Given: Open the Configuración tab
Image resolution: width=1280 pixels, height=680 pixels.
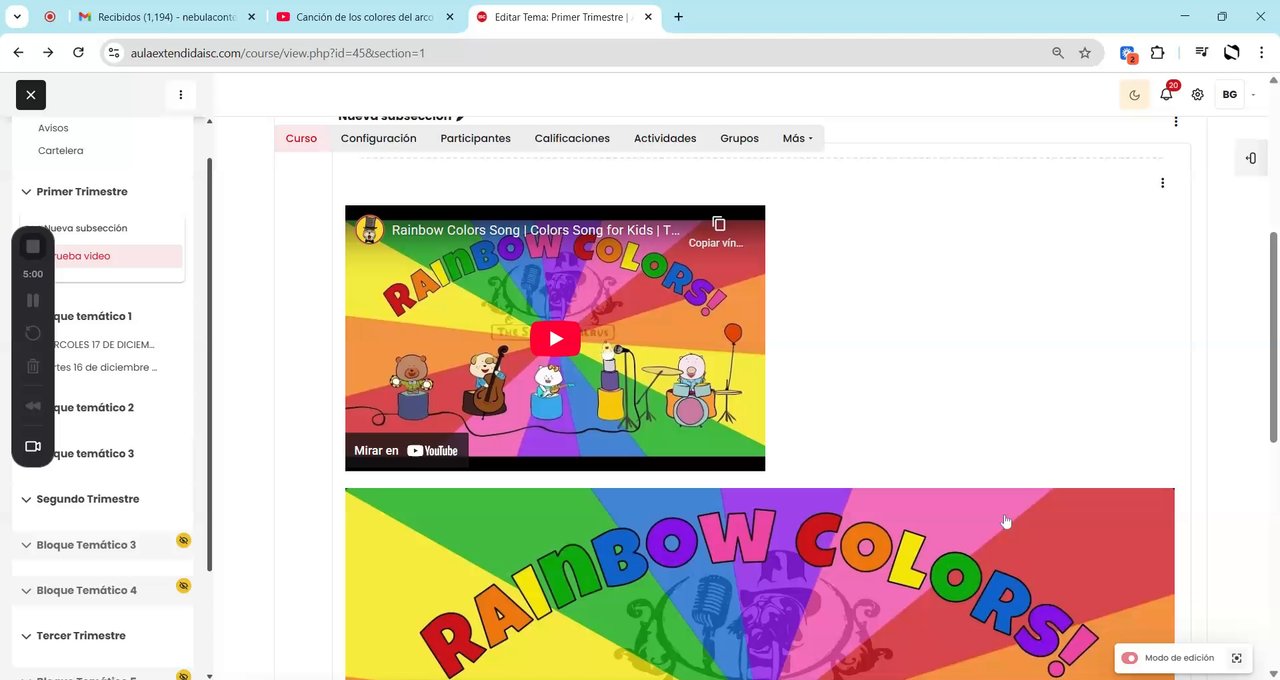Looking at the screenshot, I should pyautogui.click(x=378, y=139).
